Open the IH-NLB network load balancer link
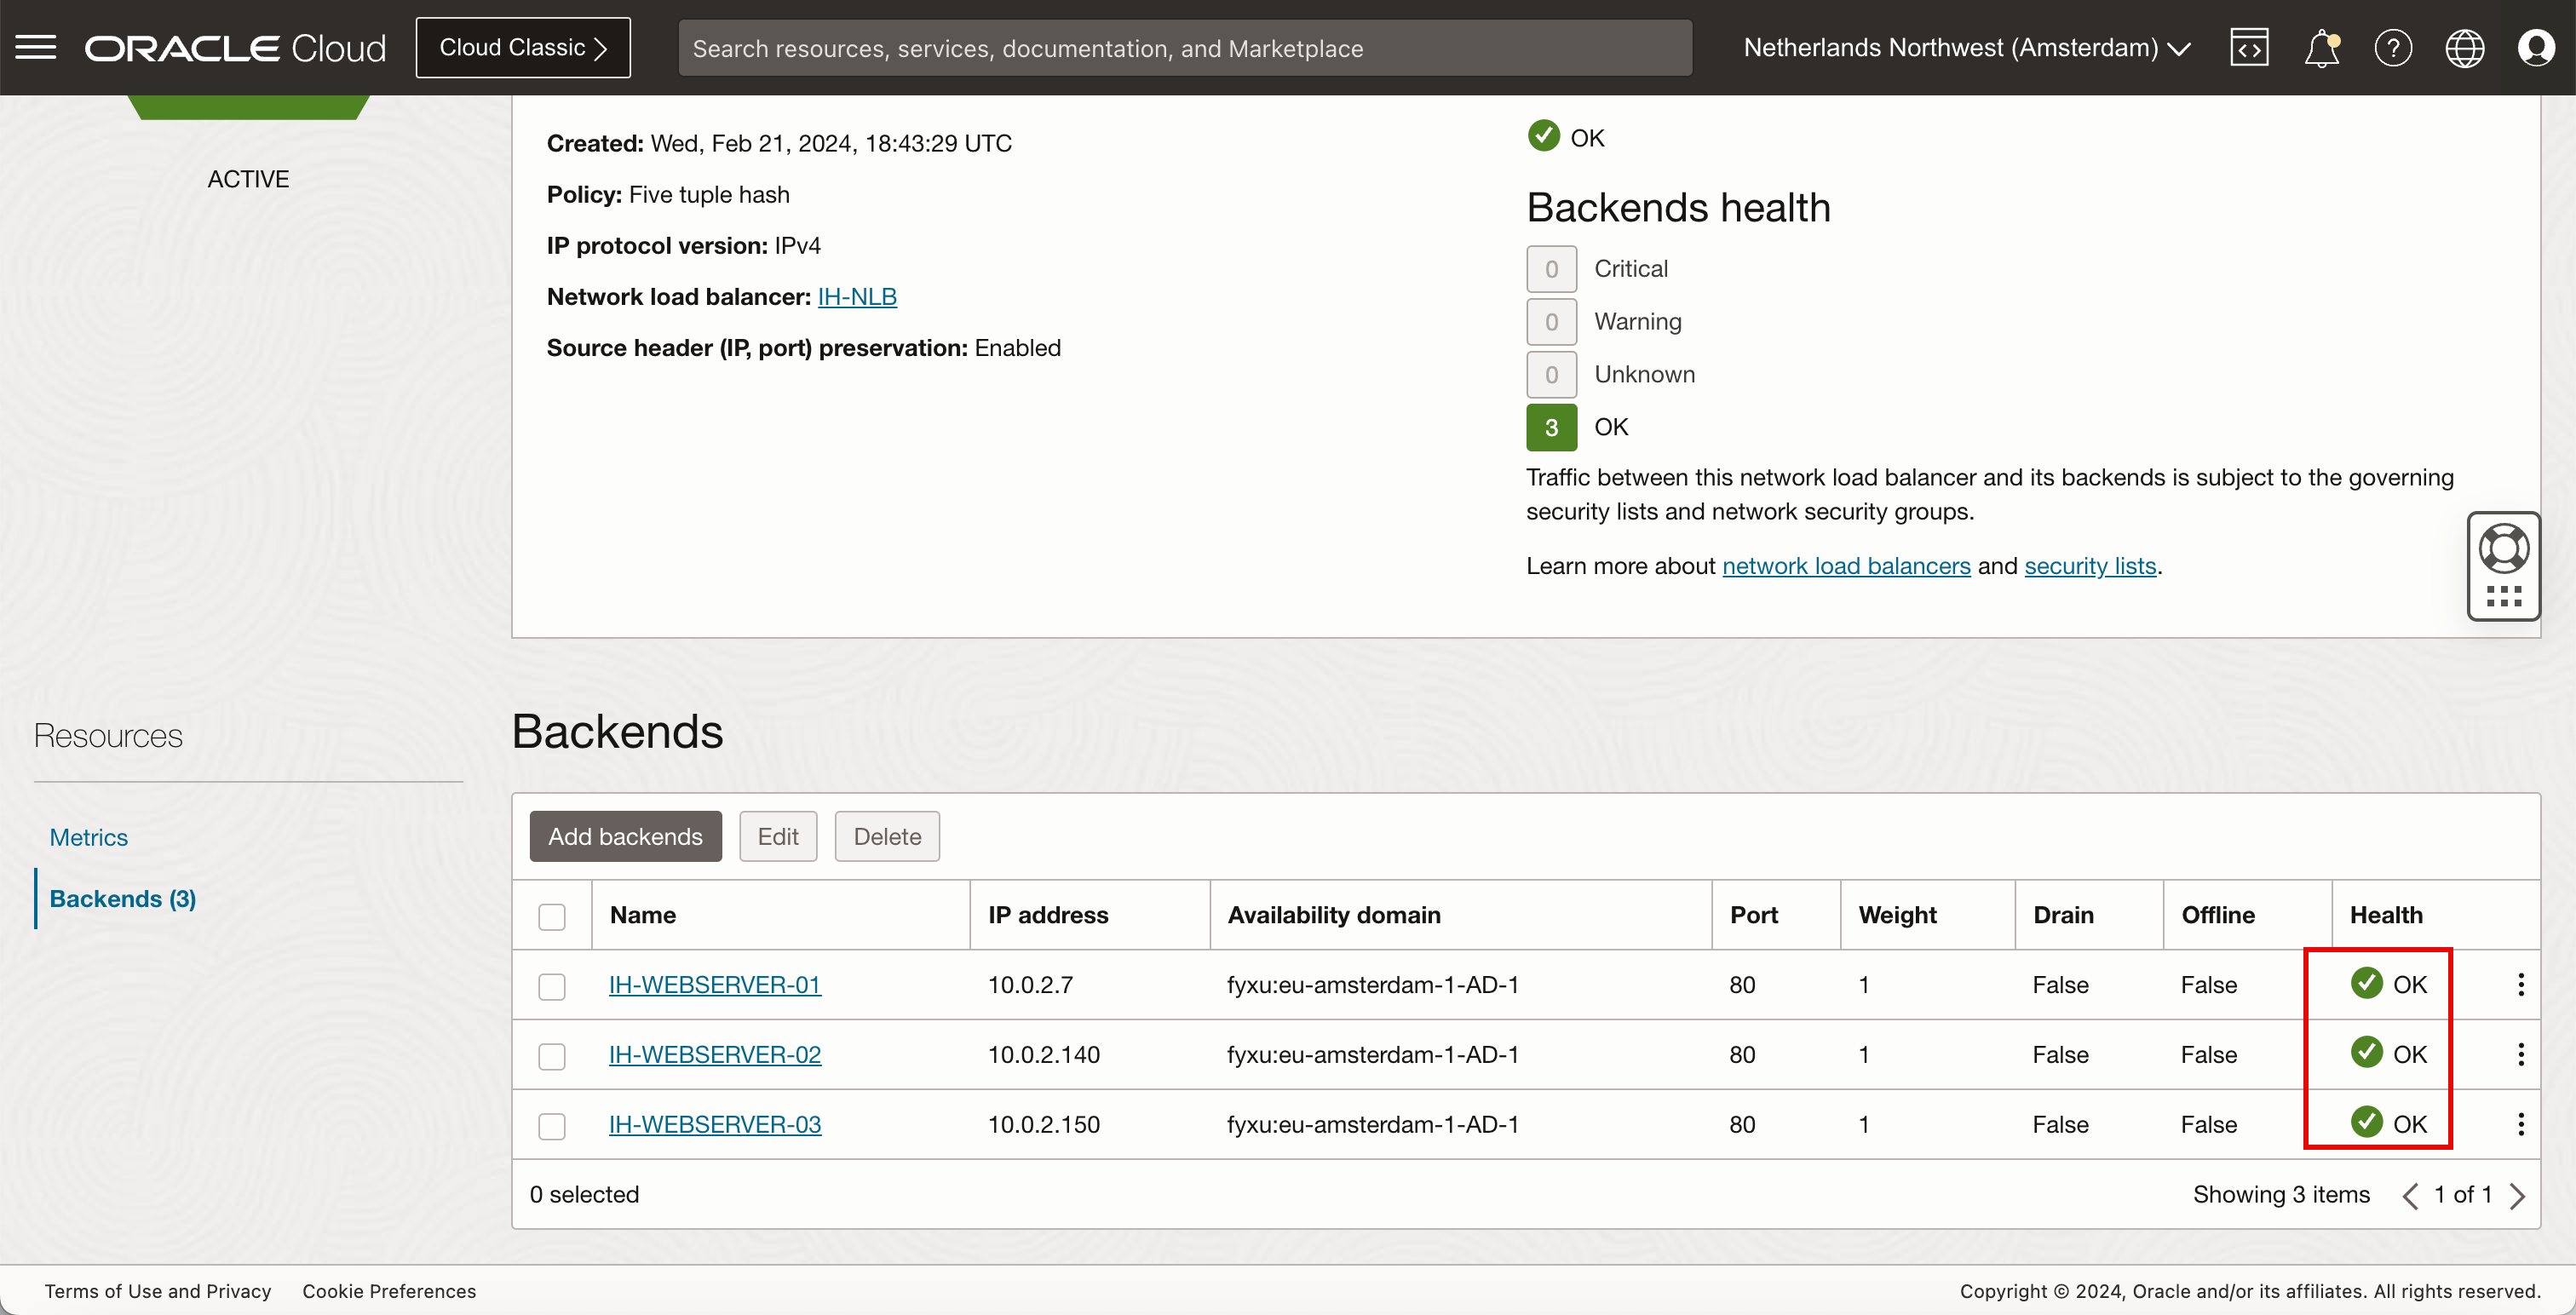2576x1315 pixels. click(857, 297)
